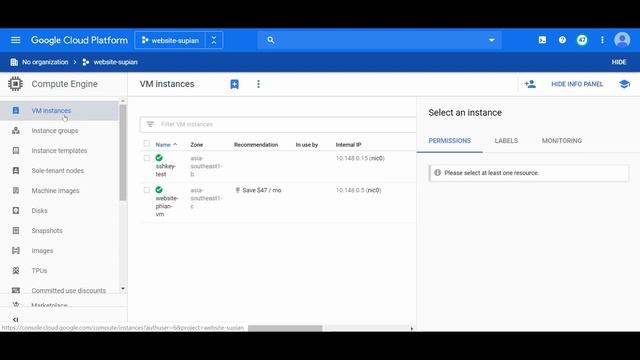Screen dimensions: 640x360
Task: Click HIDE INFO PANEL button
Action: [x=577, y=84]
